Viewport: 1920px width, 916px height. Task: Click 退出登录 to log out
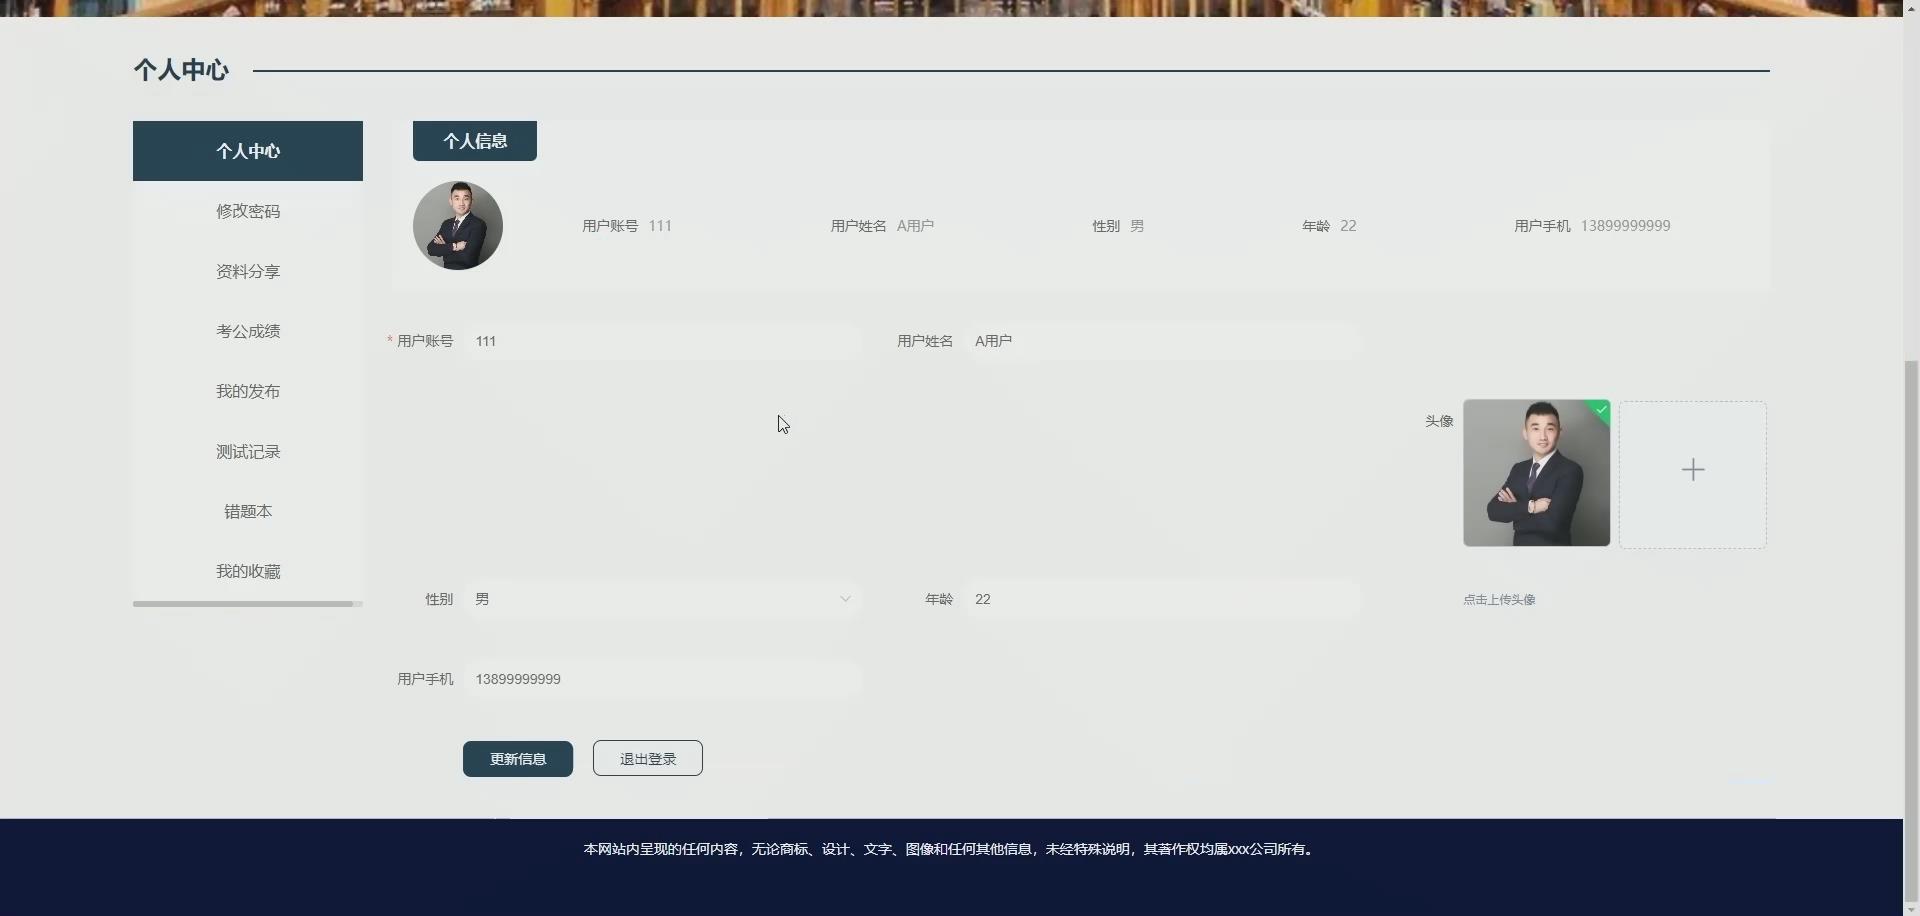pyautogui.click(x=647, y=757)
